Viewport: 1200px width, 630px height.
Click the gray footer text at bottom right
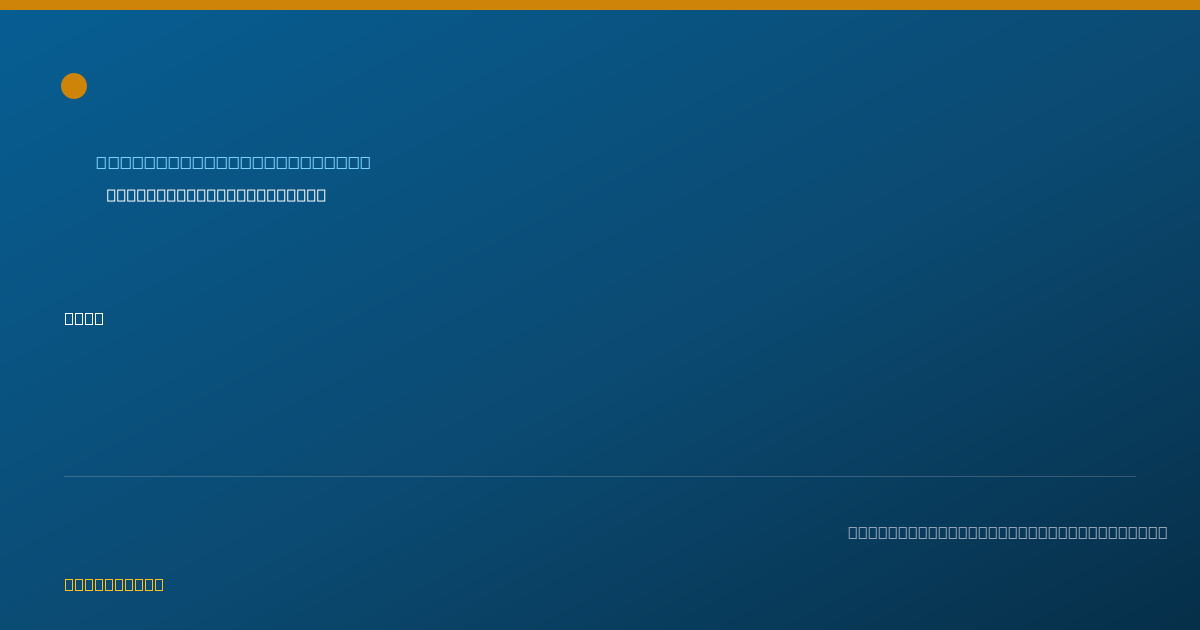(1007, 532)
